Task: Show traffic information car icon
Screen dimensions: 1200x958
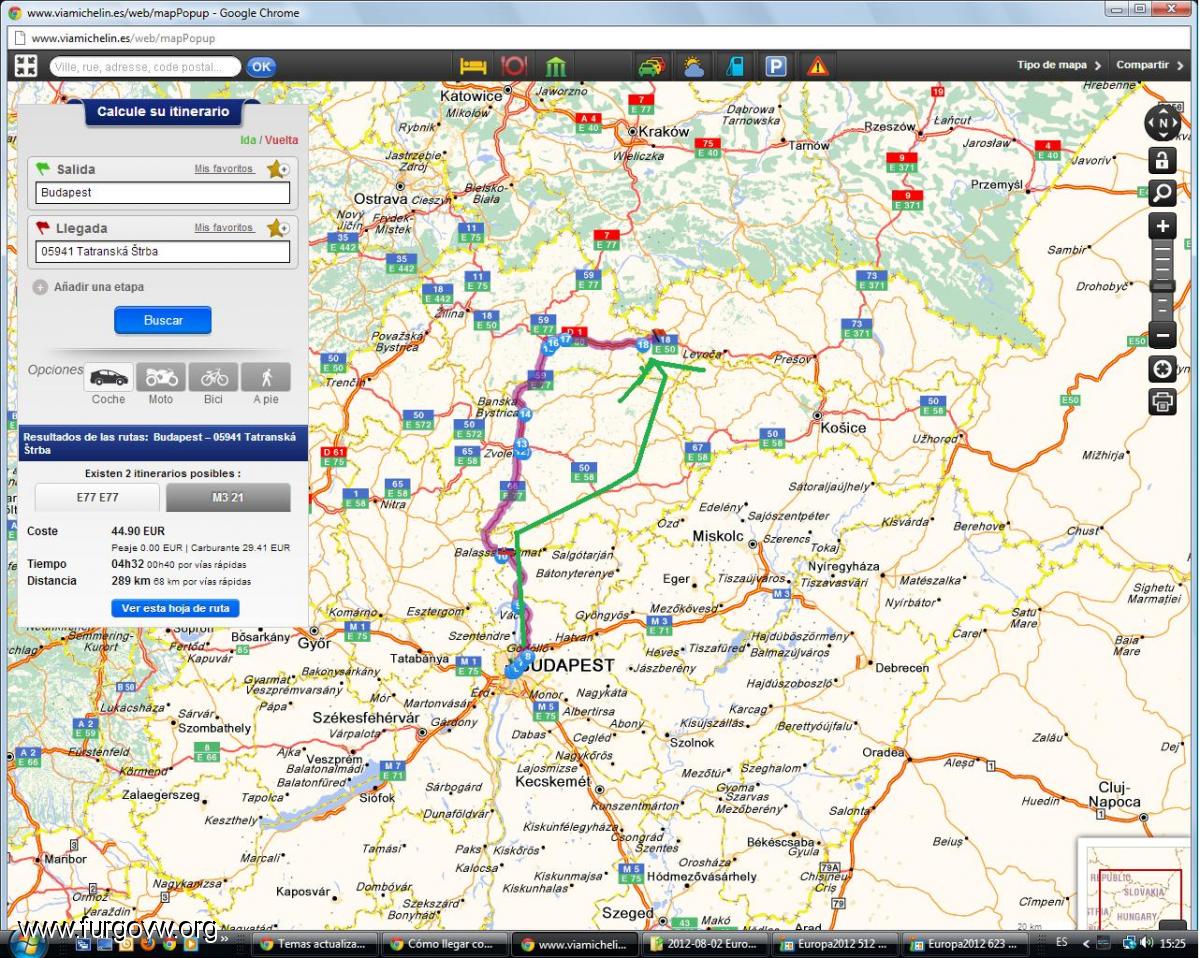Action: (652, 66)
